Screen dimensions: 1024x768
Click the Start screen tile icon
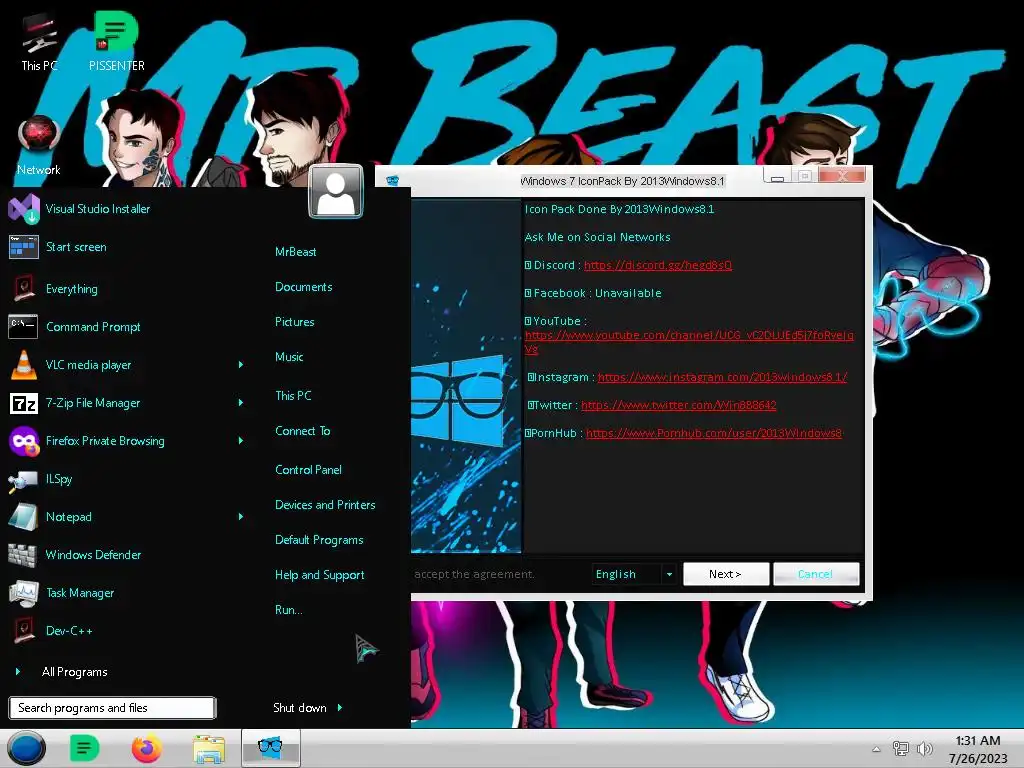(x=24, y=247)
